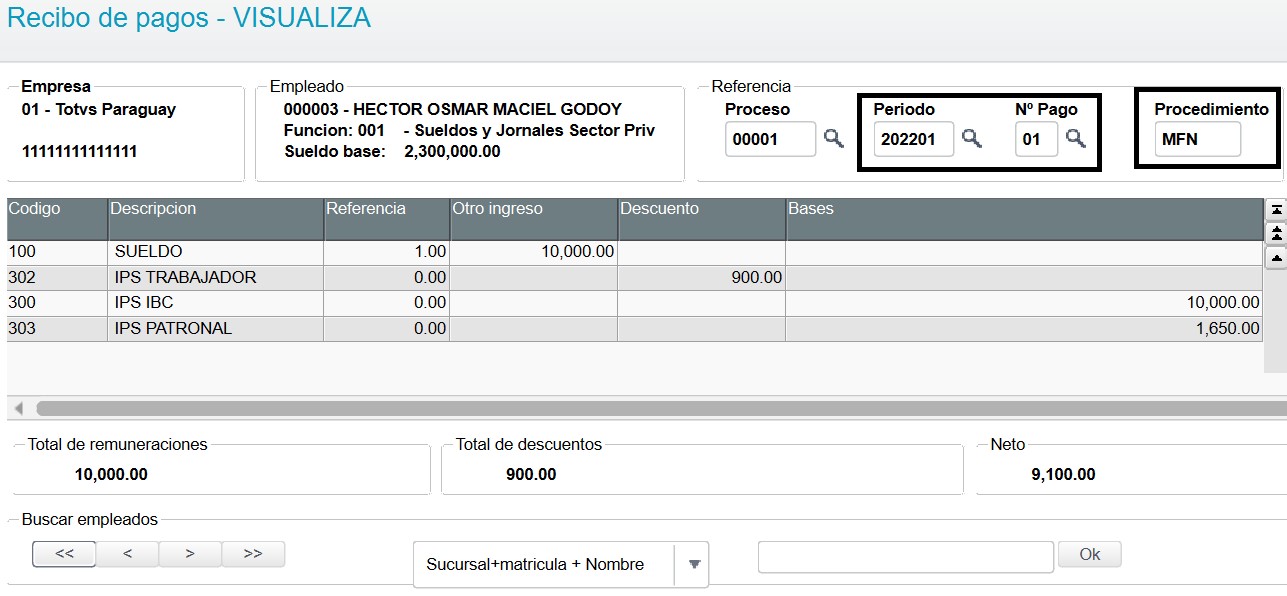Click the 10,000.00 Otro ingreso cell of SUELDO
The width and height of the screenshot is (1287, 596).
click(x=533, y=252)
